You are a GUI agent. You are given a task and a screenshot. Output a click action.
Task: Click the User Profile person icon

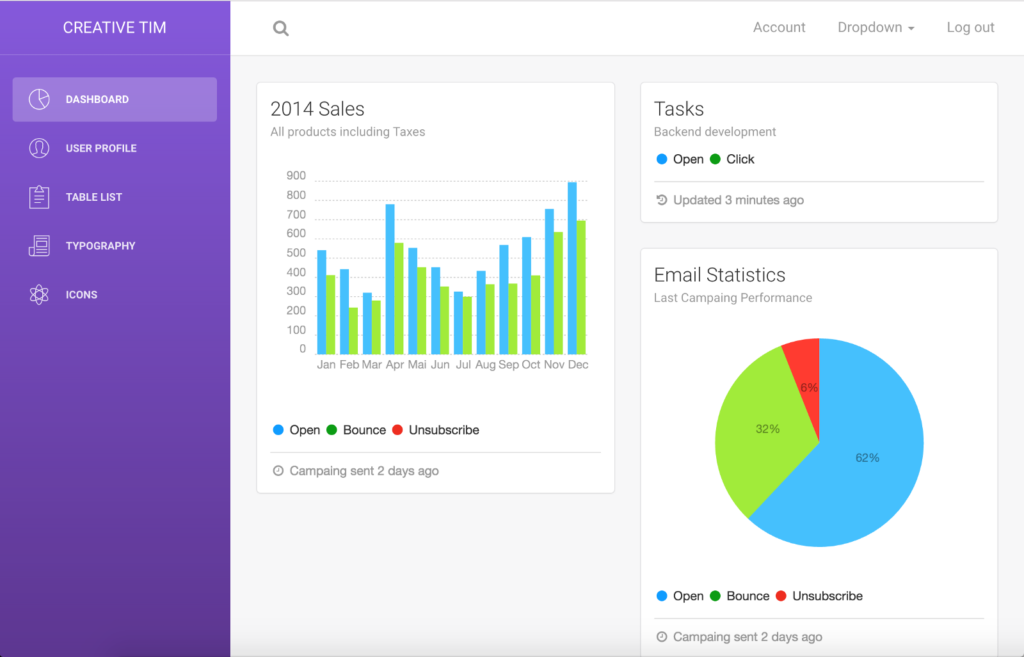pyautogui.click(x=39, y=148)
